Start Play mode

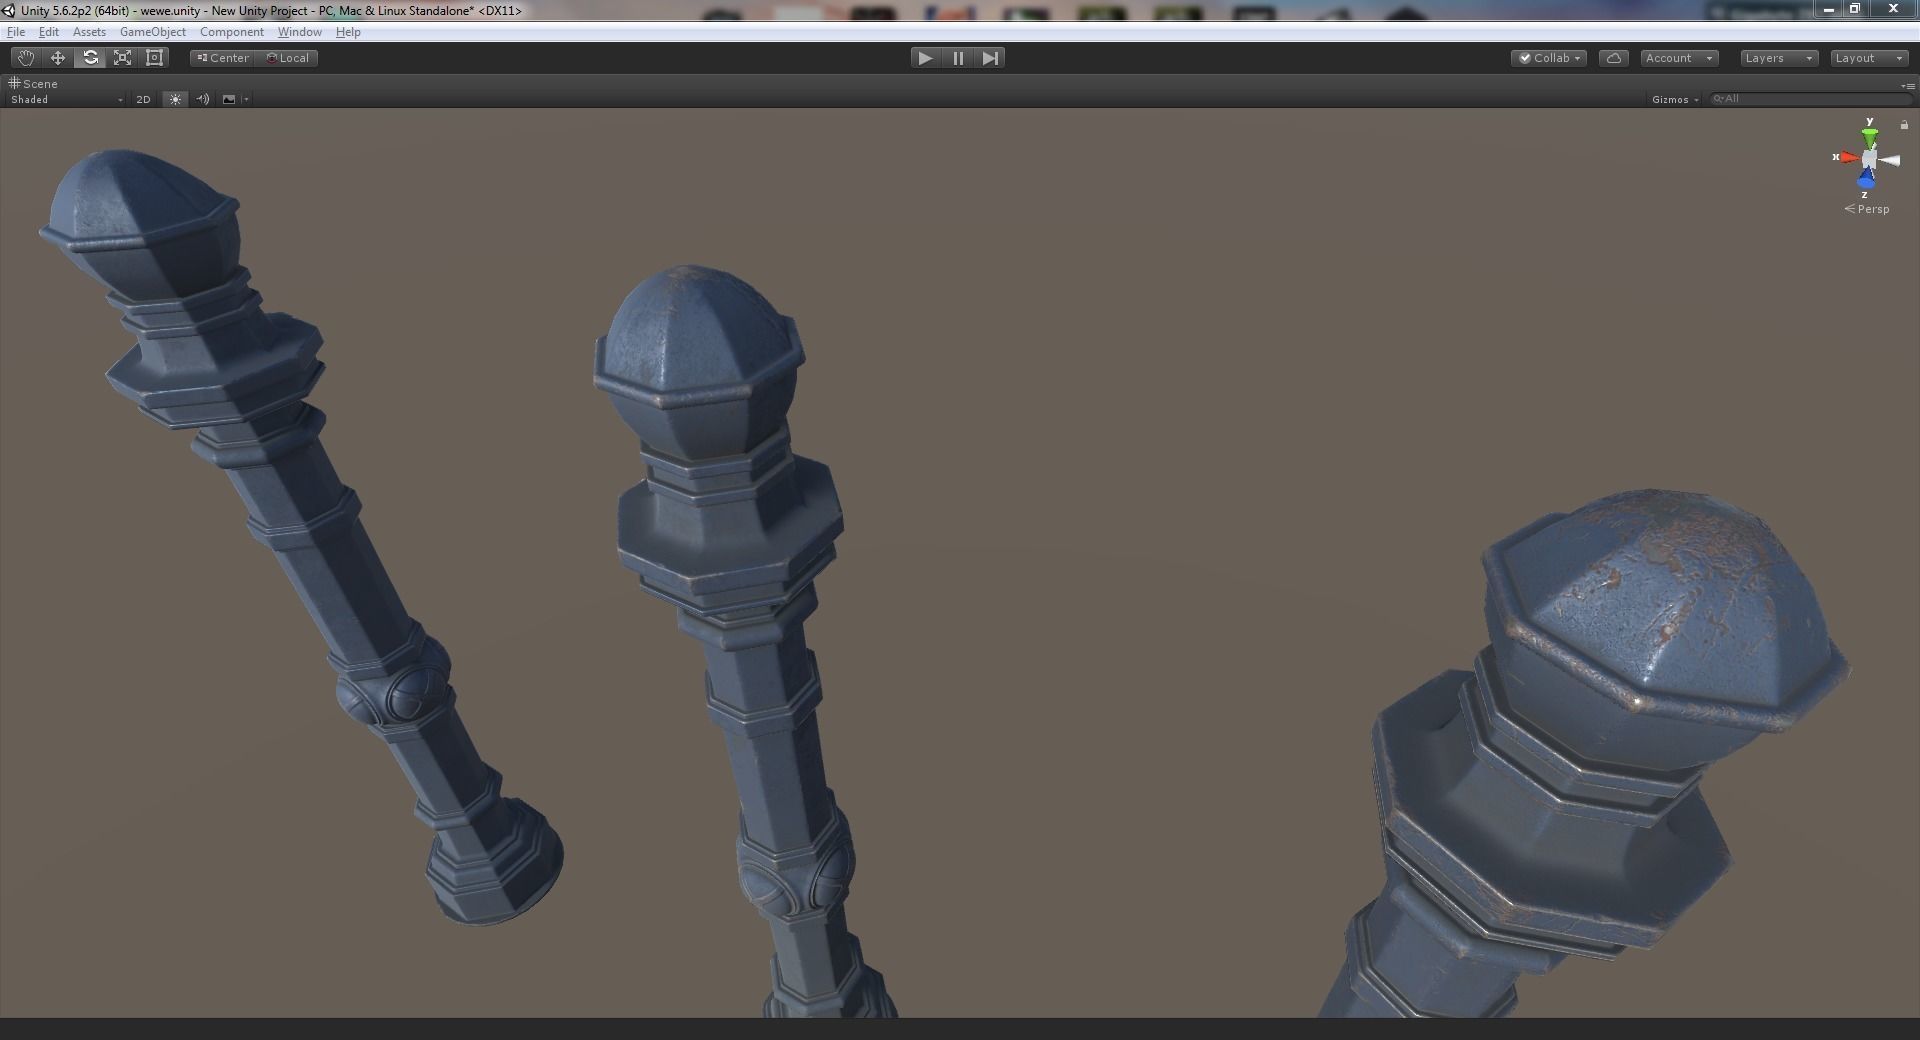pyautogui.click(x=925, y=58)
